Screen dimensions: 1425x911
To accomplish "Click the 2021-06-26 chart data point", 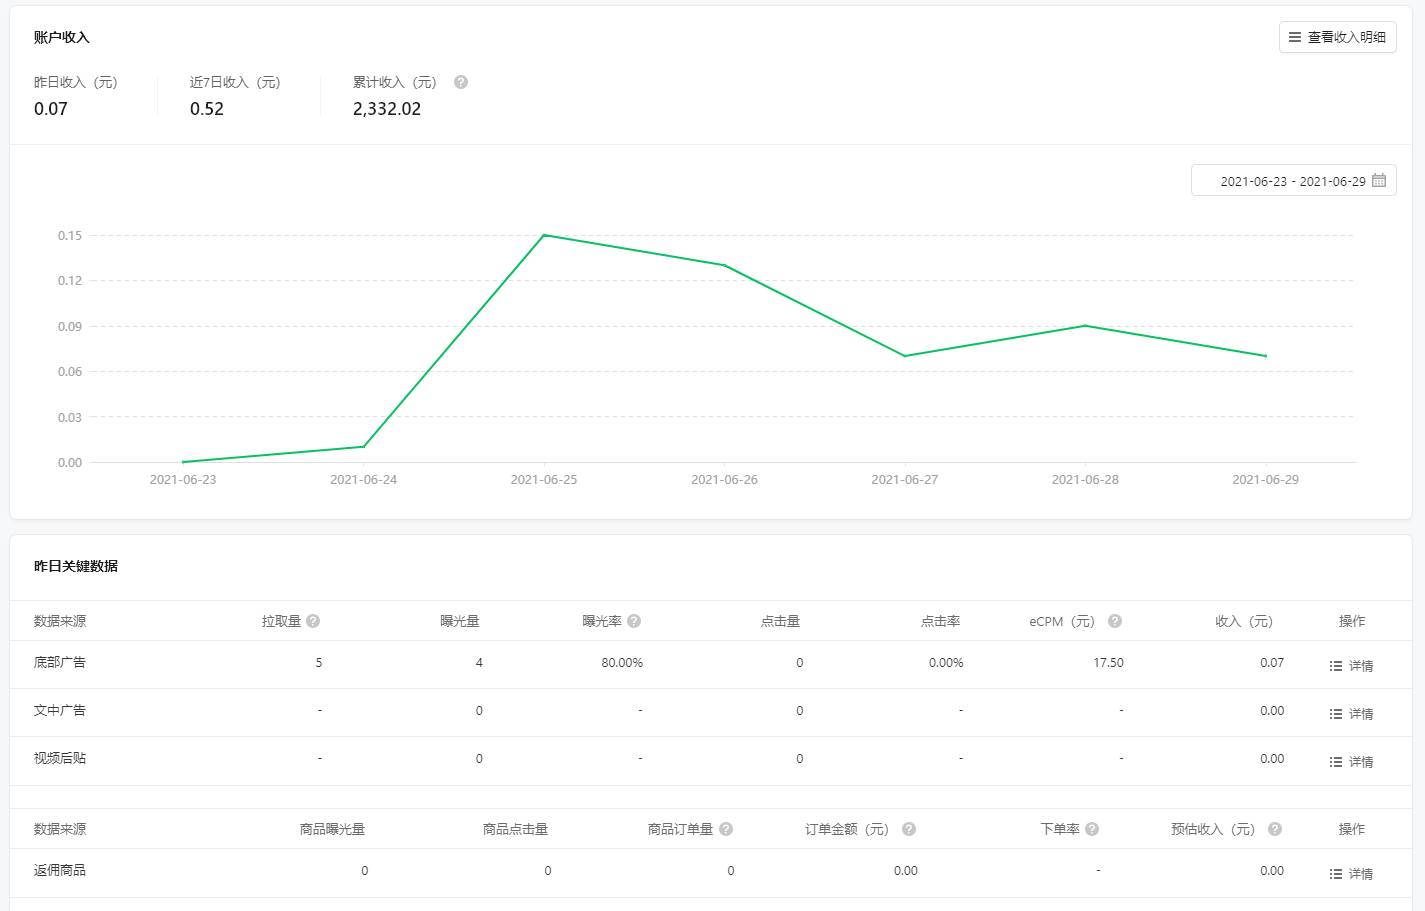I will tap(724, 265).
